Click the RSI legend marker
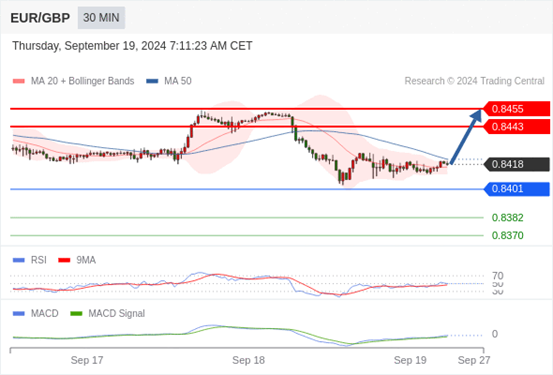Screen dimensions: 553x375 [19, 260]
